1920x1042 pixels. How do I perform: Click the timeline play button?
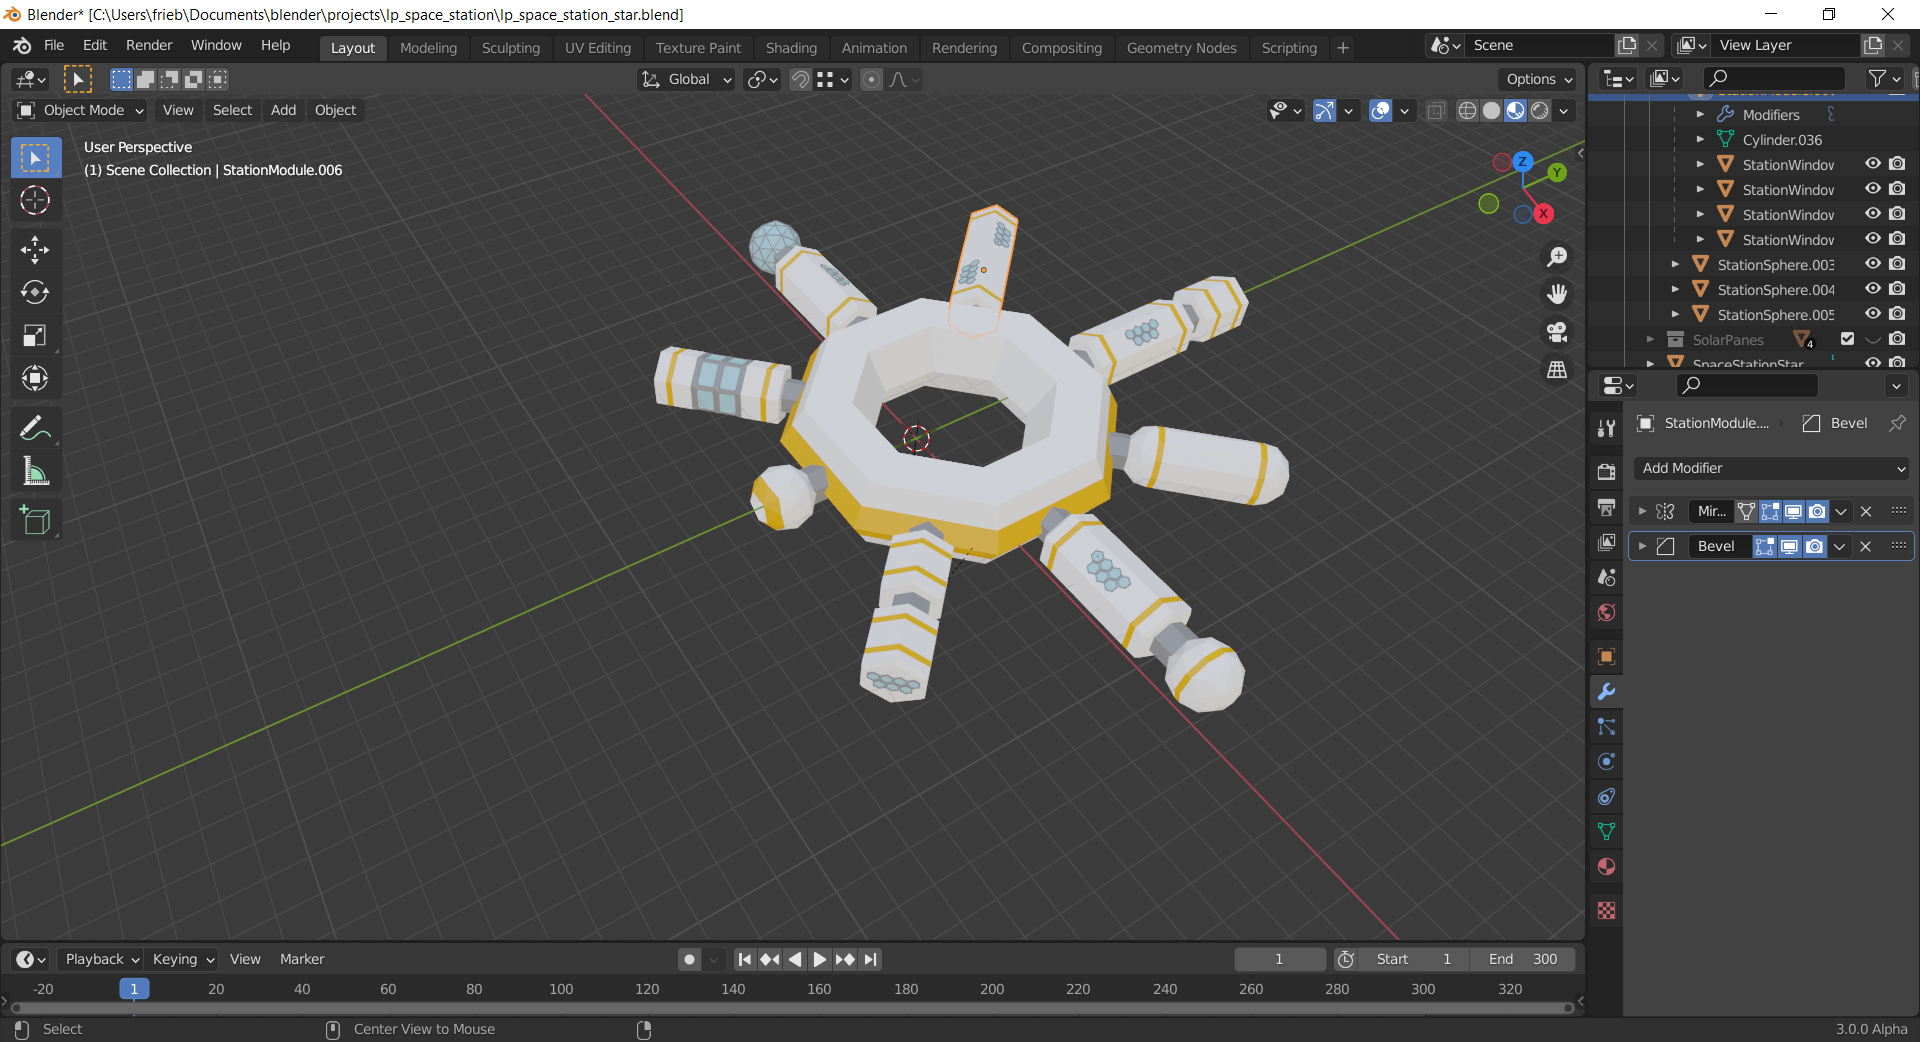click(x=819, y=959)
